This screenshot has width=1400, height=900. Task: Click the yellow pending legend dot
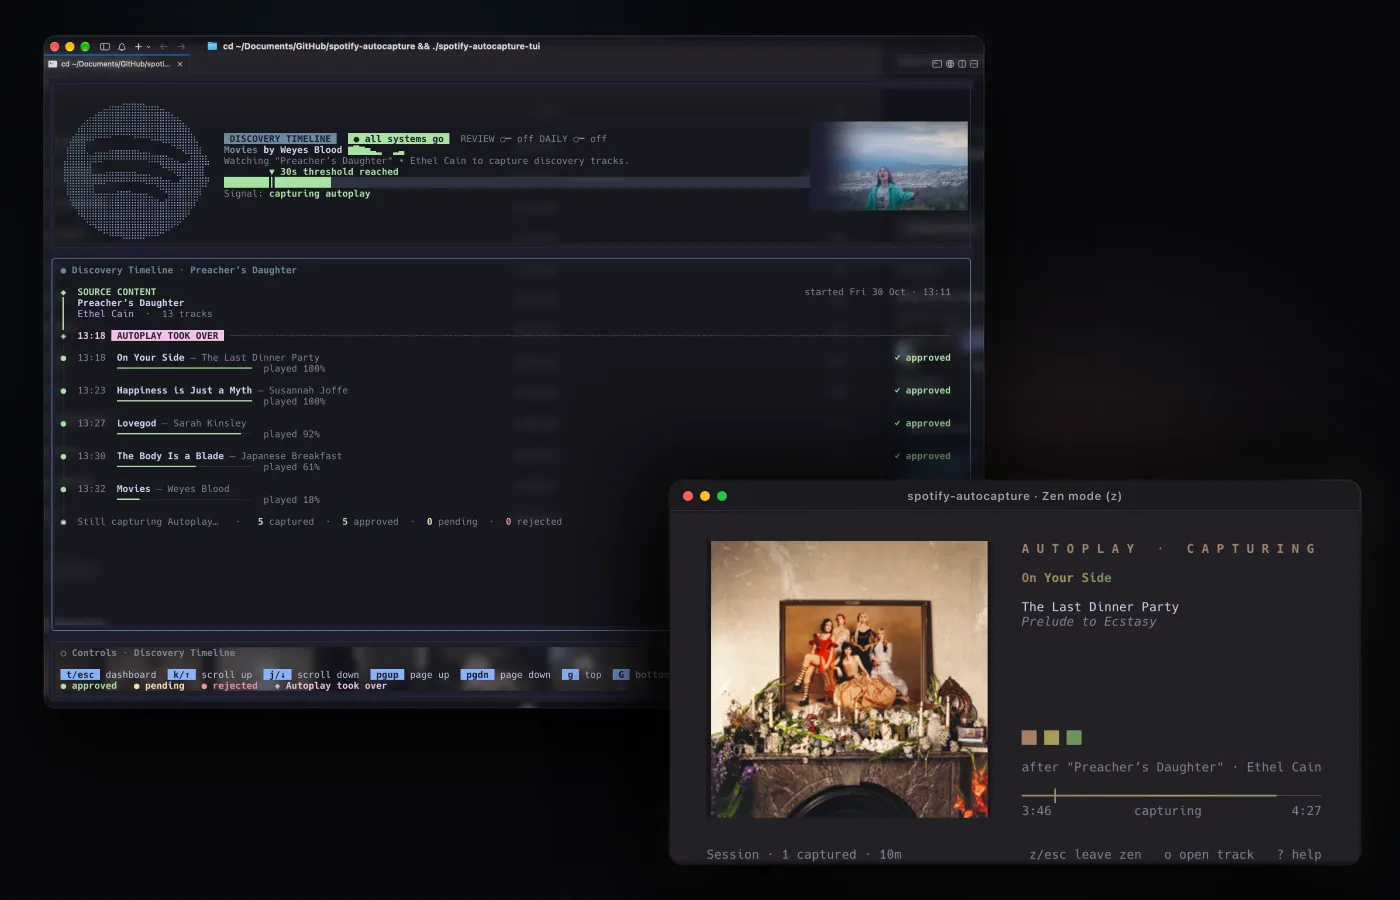point(137,686)
